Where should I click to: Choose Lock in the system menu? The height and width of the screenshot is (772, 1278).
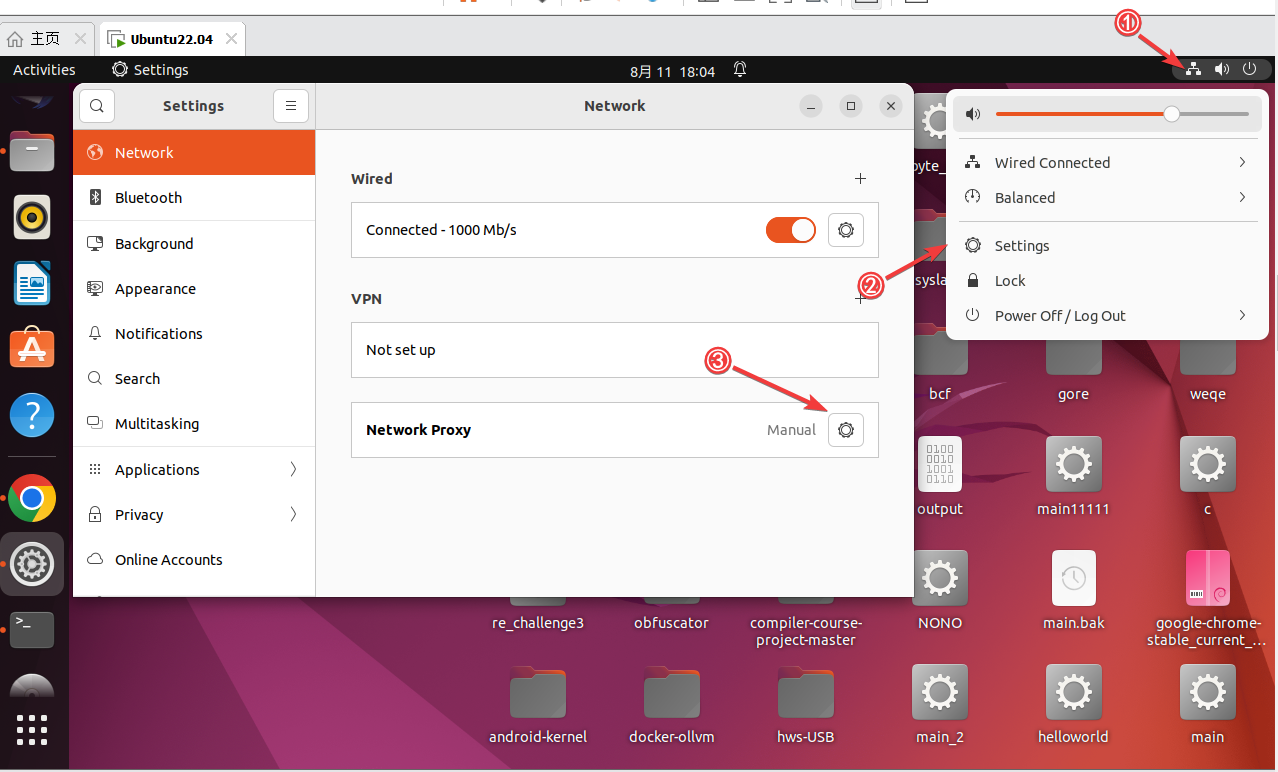pos(1108,281)
